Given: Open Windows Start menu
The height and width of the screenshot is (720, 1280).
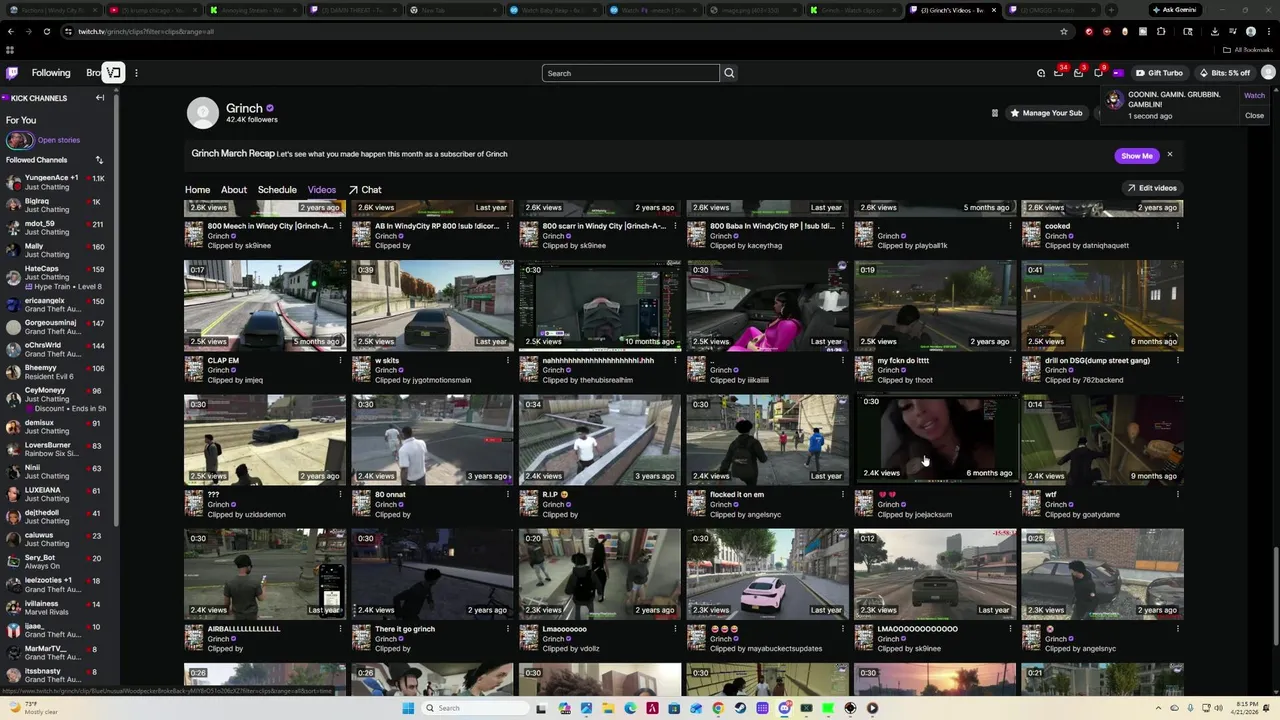Looking at the screenshot, I should point(408,708).
